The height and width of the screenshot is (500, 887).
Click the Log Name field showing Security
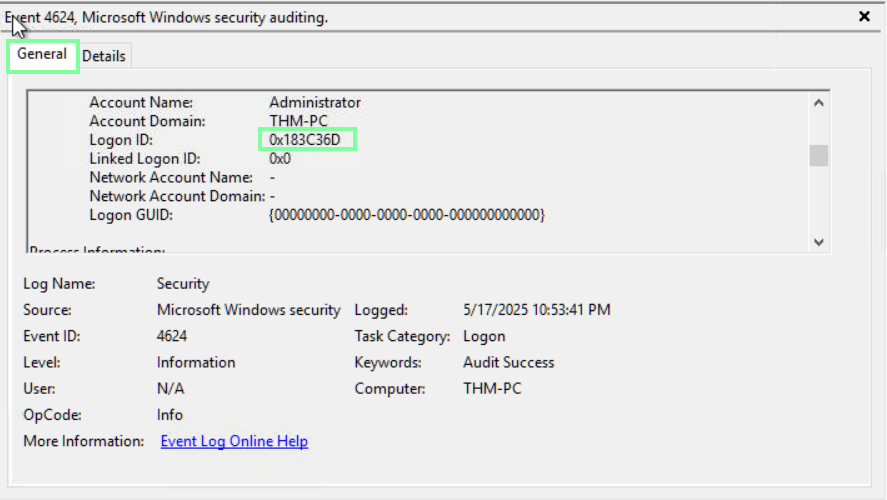(183, 284)
